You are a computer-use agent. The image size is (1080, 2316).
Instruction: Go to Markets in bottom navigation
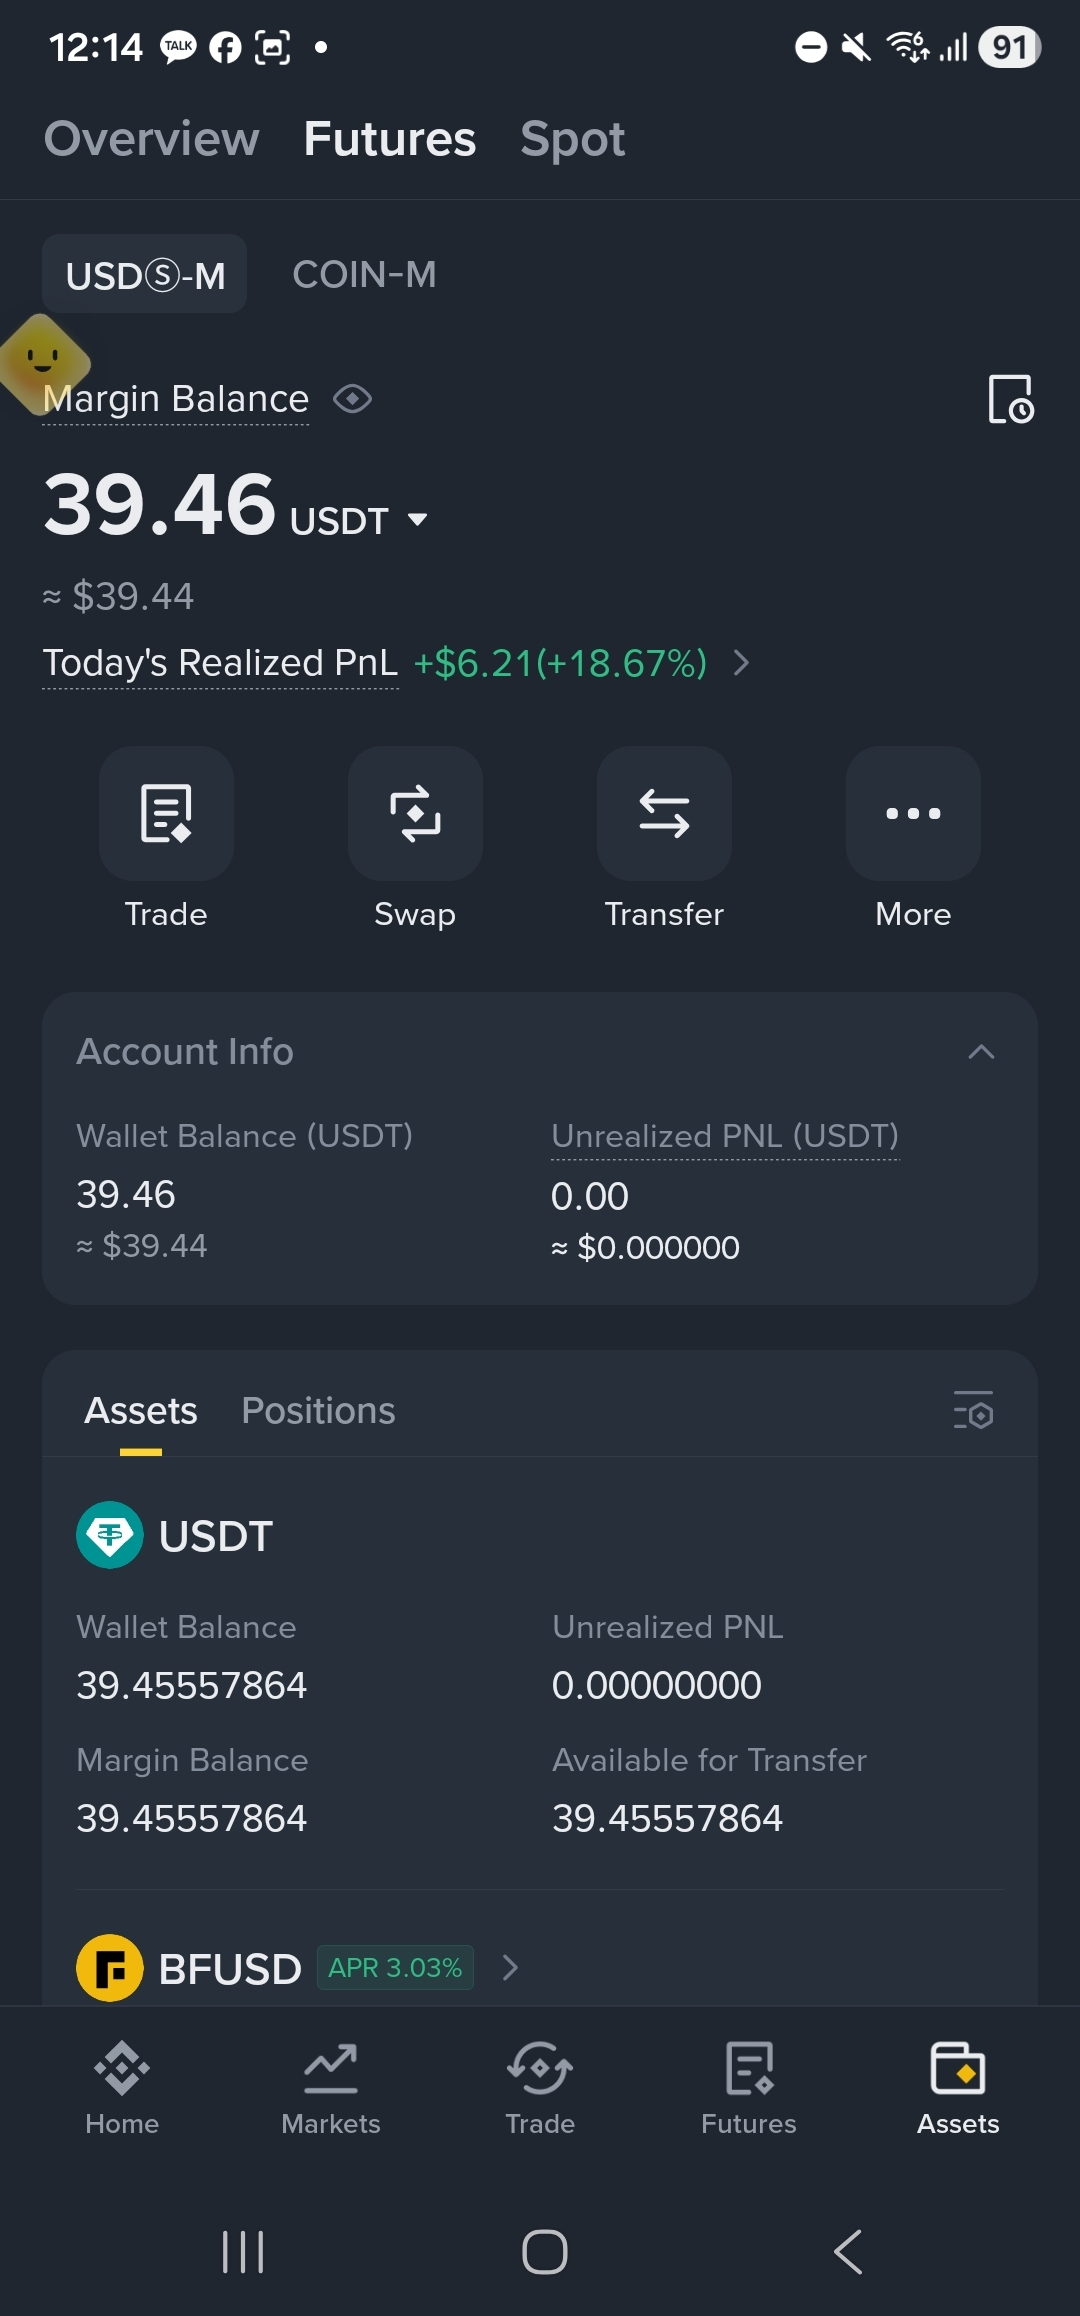point(331,2088)
